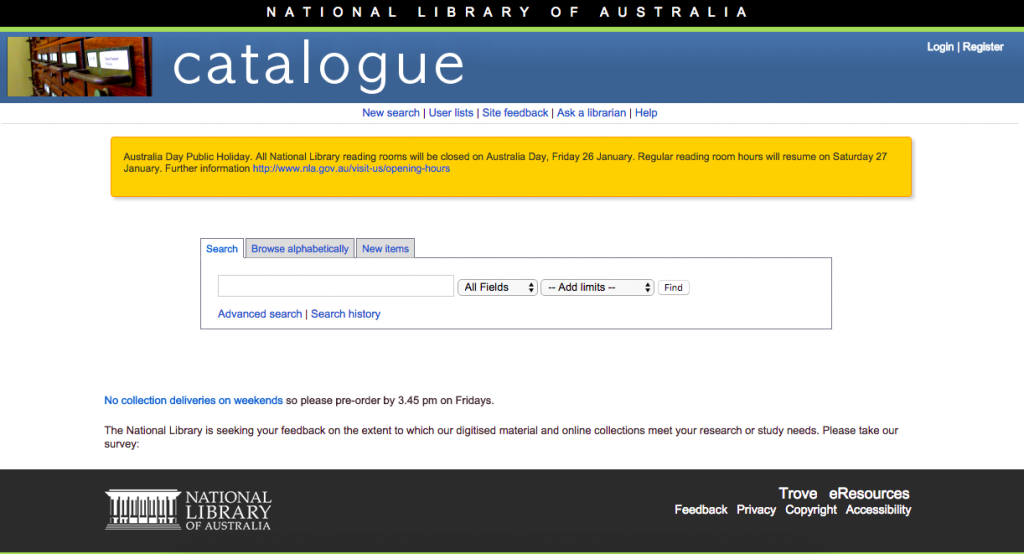Click the Register link
This screenshot has height=554, width=1024.
tap(983, 47)
